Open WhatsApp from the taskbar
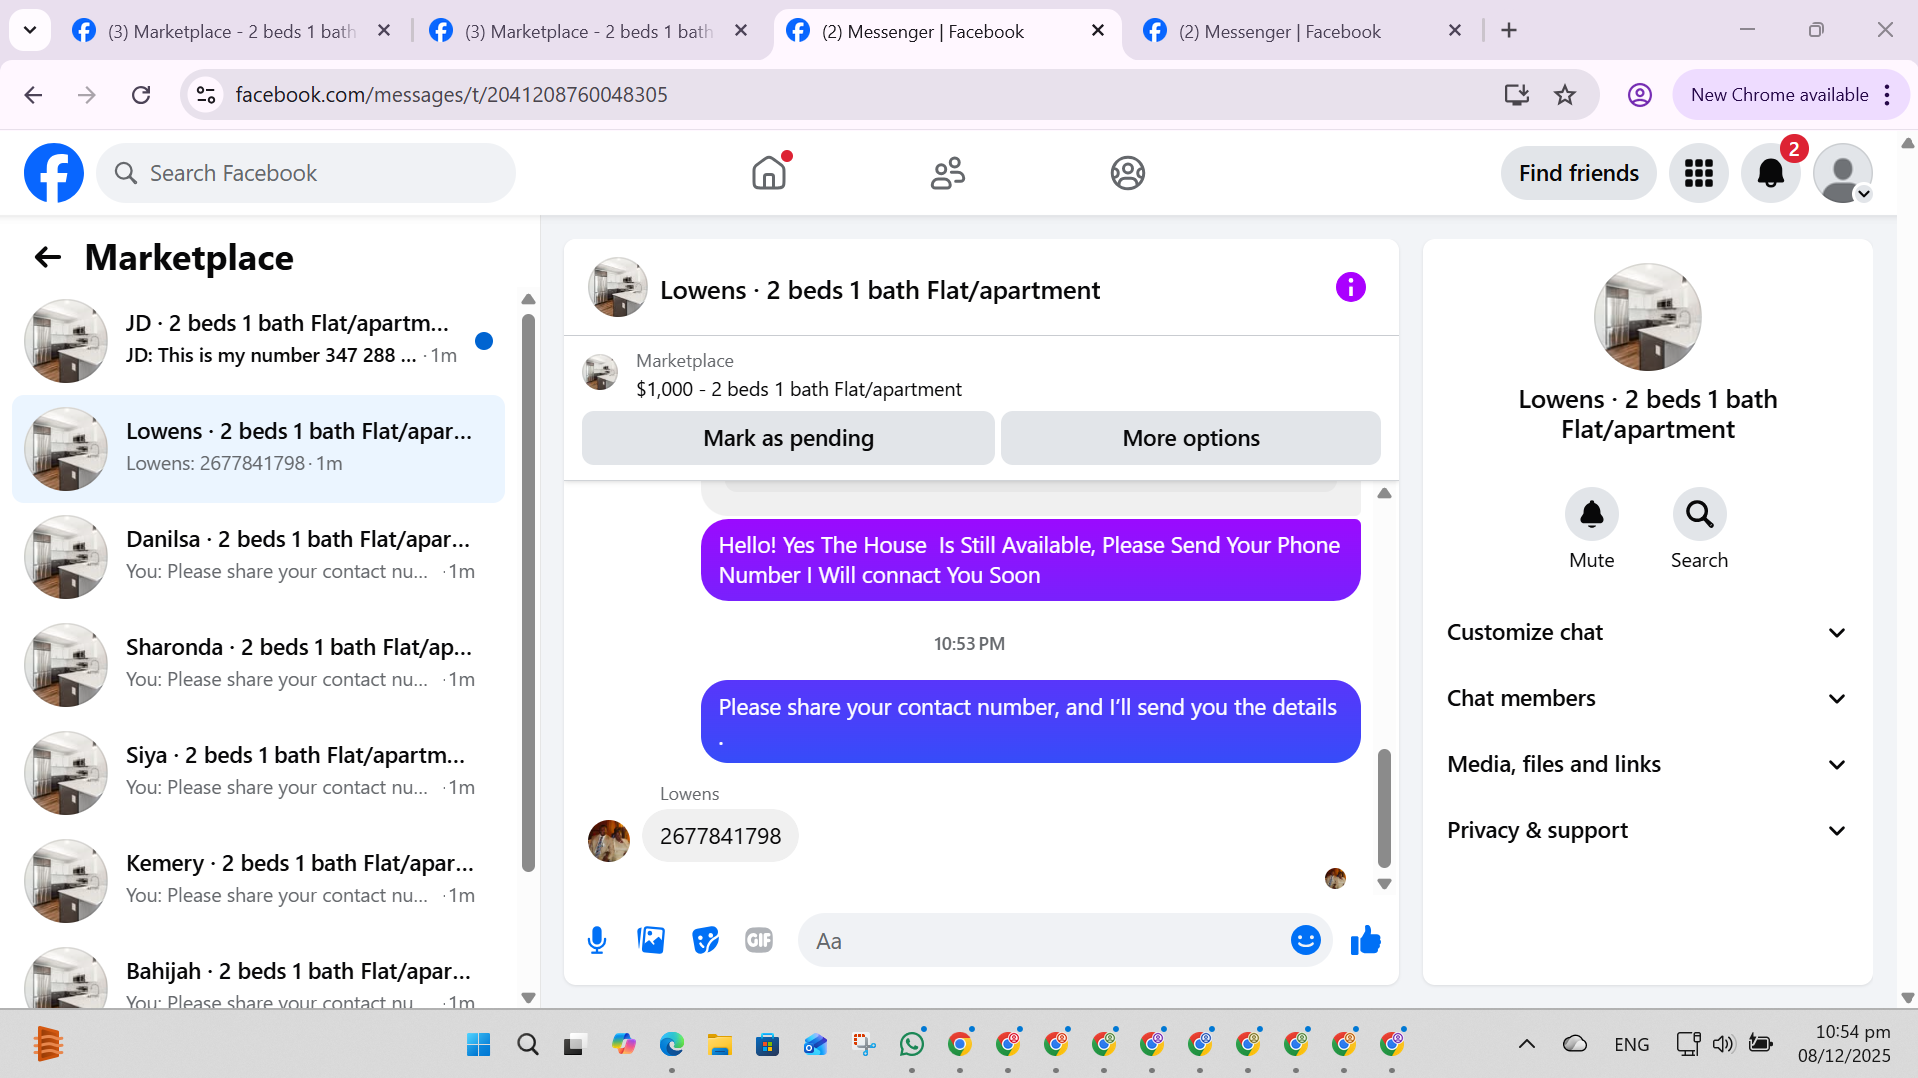 [912, 1044]
